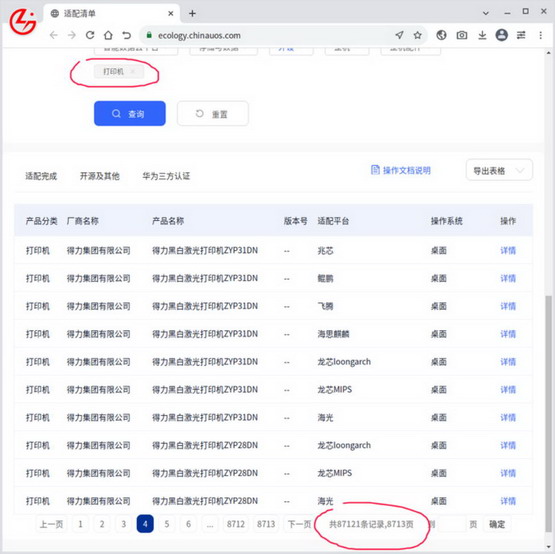This screenshot has width=555, height=554.
Task: Open 详情 for ZYP28DN 海光 row
Action: pos(508,501)
